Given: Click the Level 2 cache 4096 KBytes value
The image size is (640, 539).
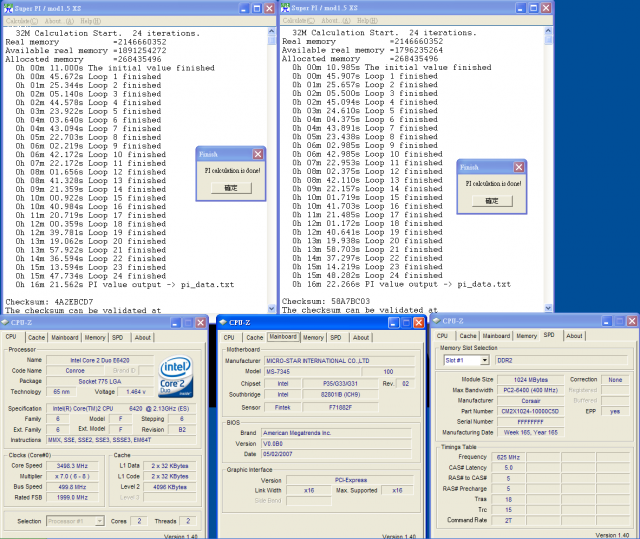Looking at the screenshot, I should point(170,487).
